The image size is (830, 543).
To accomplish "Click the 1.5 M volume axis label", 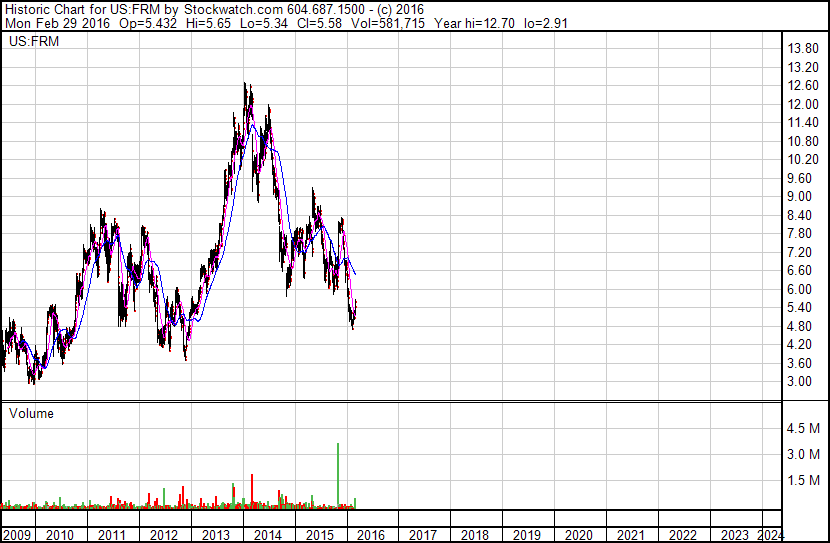I will pyautogui.click(x=804, y=480).
